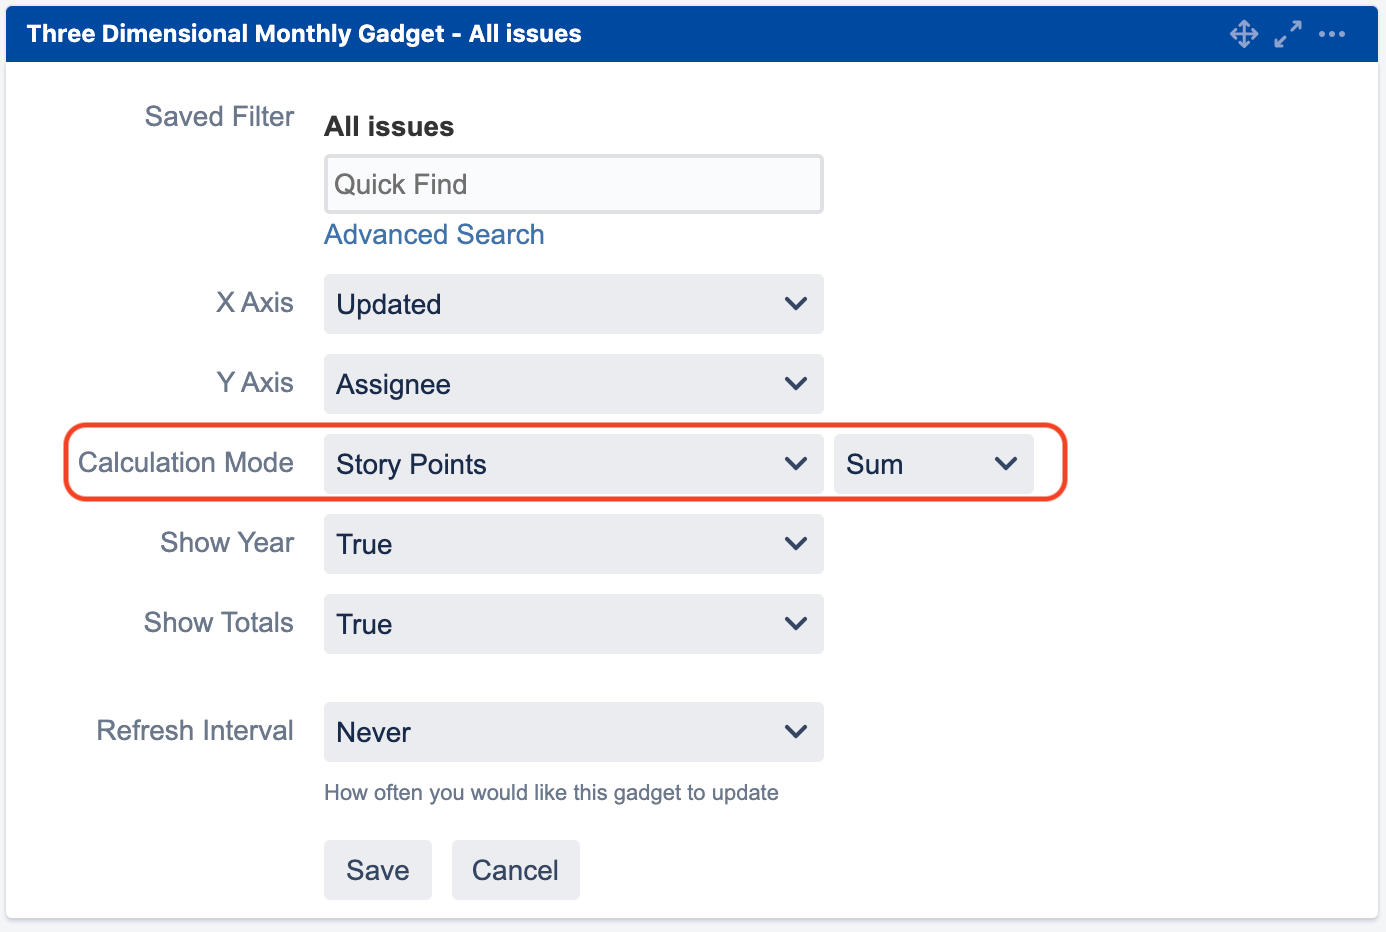Click the bold All issues filter name
Viewport: 1386px width, 932px height.
(389, 127)
